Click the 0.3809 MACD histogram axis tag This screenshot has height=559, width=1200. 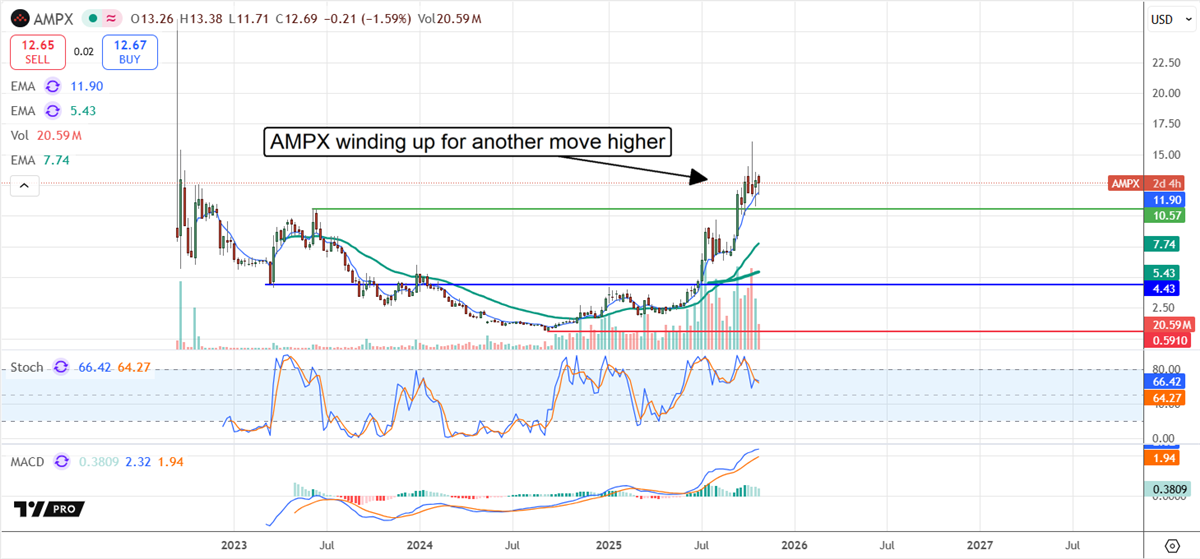click(x=1166, y=490)
